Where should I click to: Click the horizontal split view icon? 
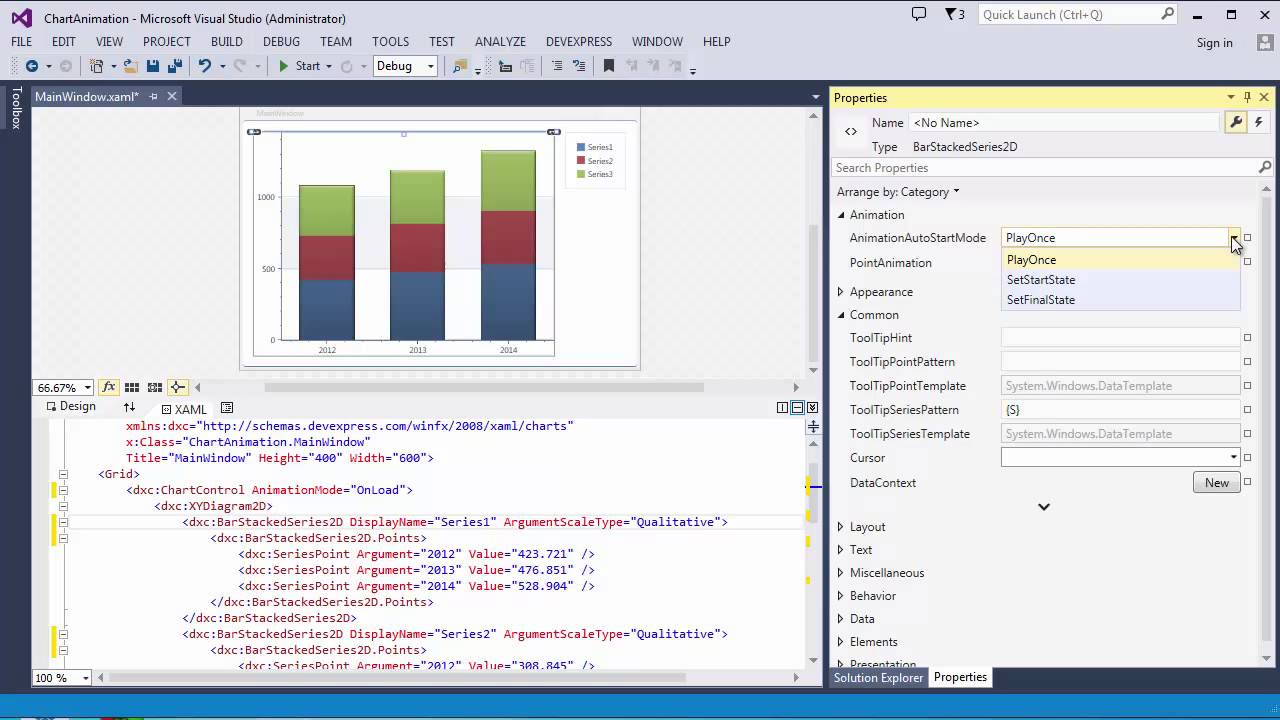tap(797, 408)
